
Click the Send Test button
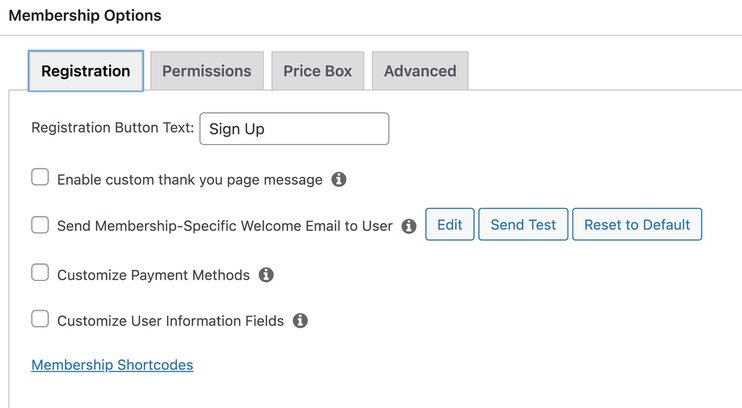(523, 225)
